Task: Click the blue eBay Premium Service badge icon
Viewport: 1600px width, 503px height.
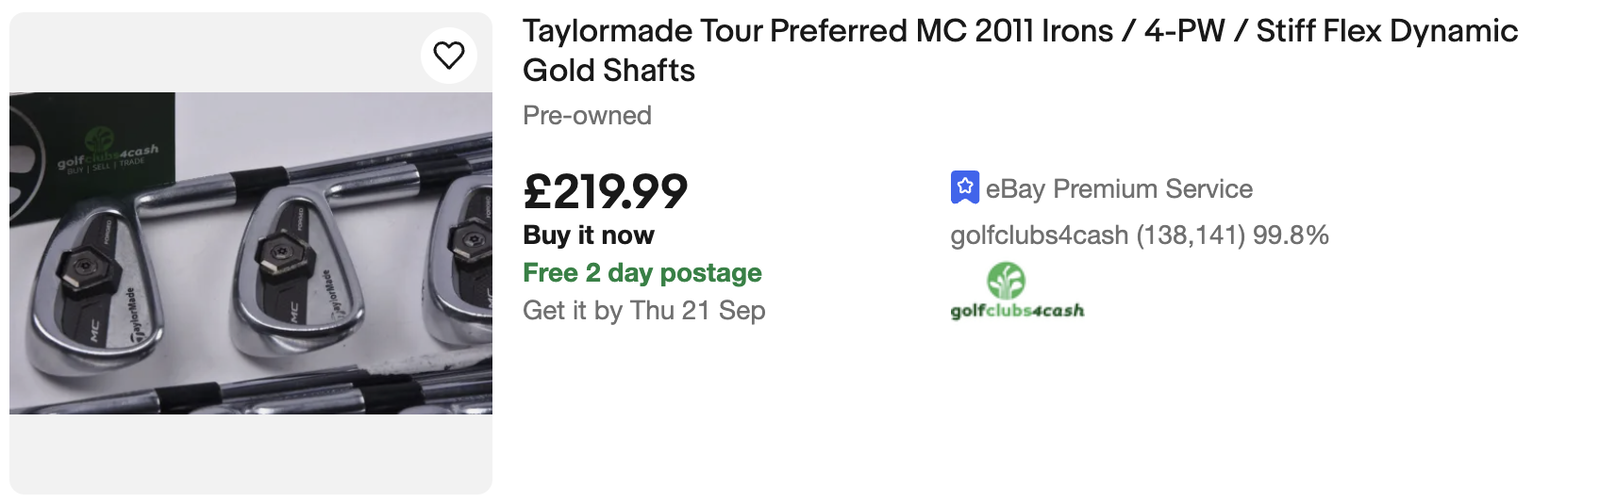Action: pos(964,187)
